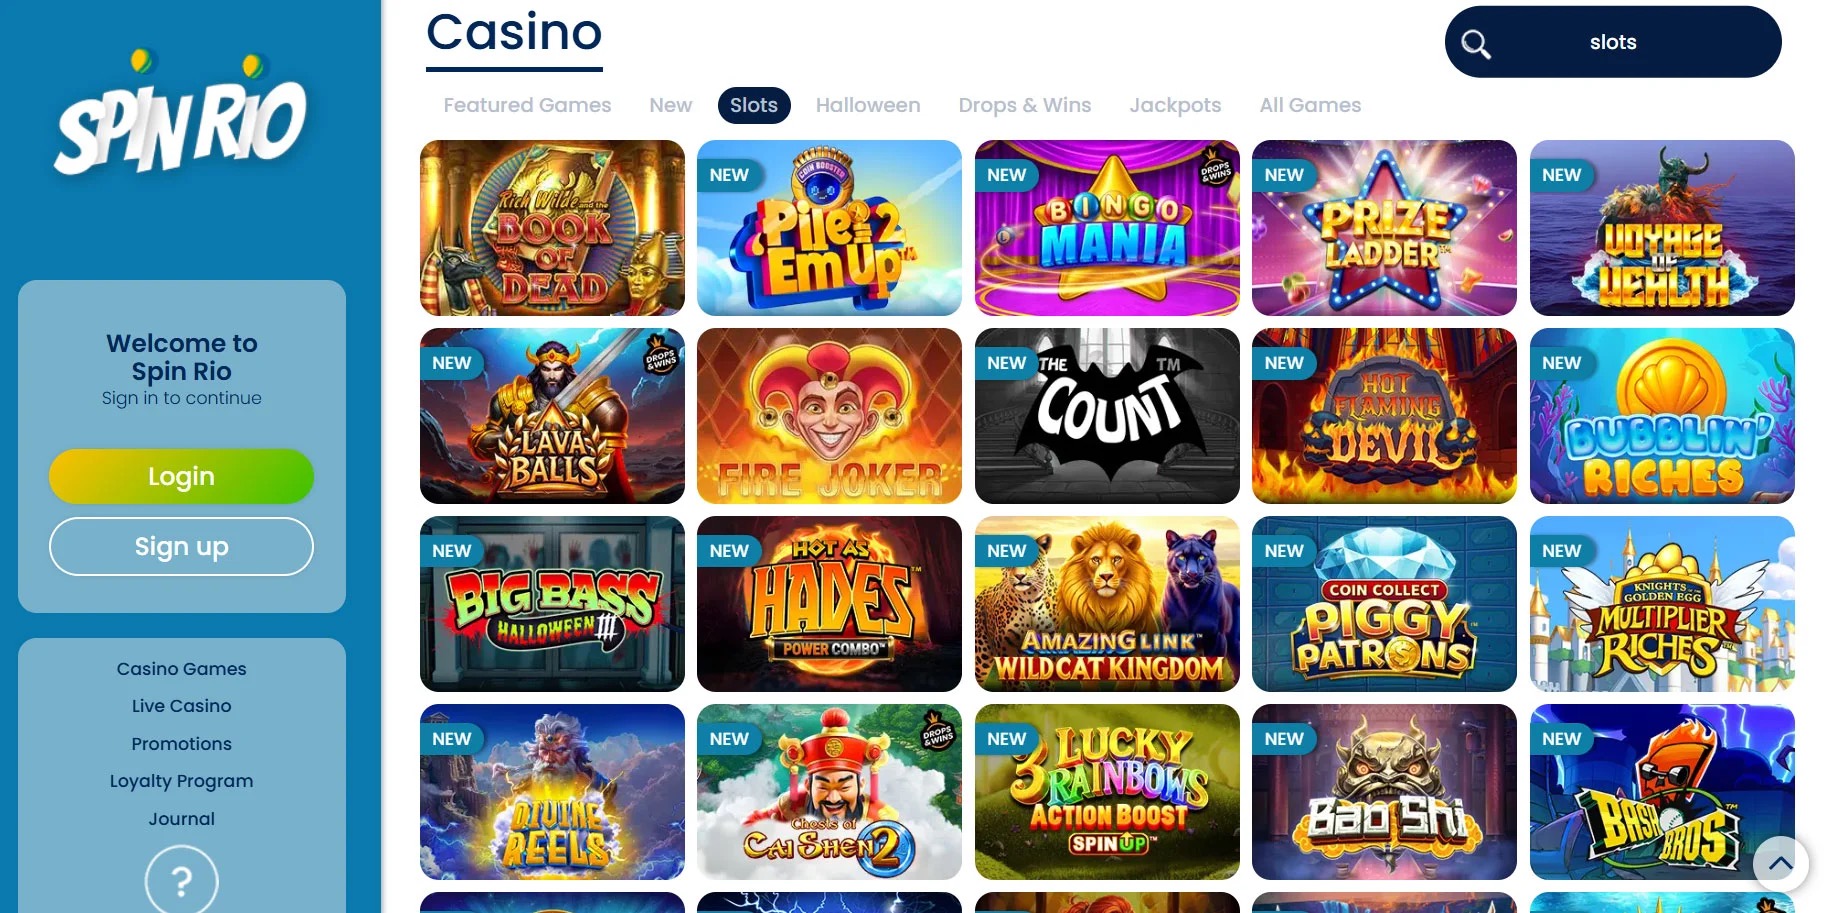Launch the Bash Bros game

coord(1662,792)
